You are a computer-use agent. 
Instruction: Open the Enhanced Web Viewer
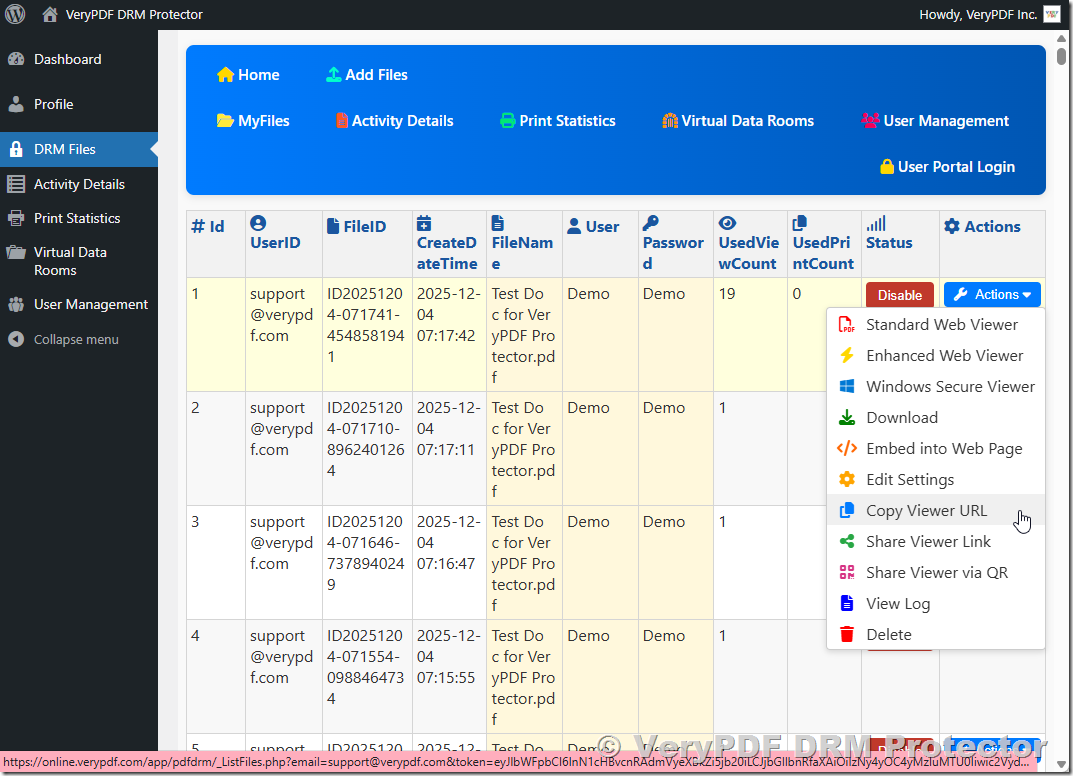(x=943, y=355)
